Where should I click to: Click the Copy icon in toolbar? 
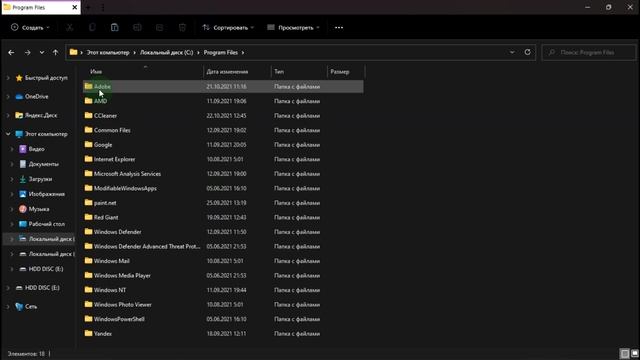coord(92,27)
